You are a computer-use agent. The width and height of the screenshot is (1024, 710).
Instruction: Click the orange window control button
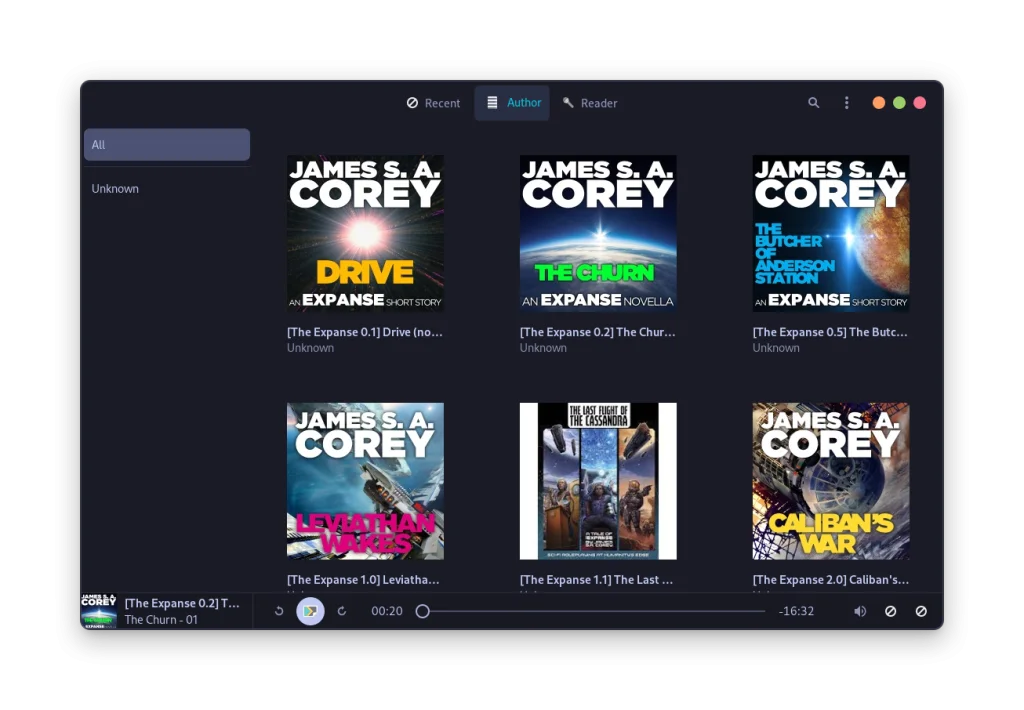[x=878, y=103]
